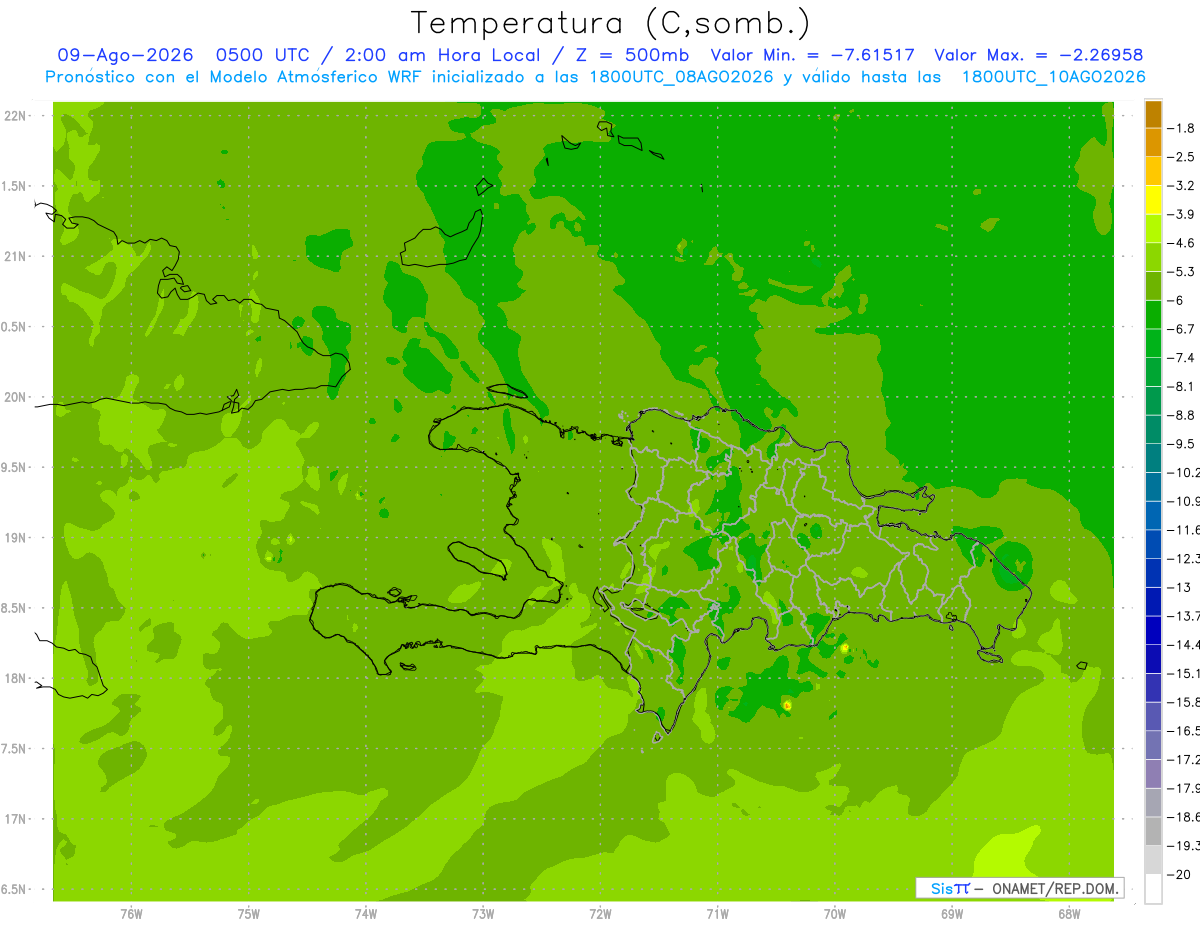Click the "0500 UTC" time label

point(263,55)
